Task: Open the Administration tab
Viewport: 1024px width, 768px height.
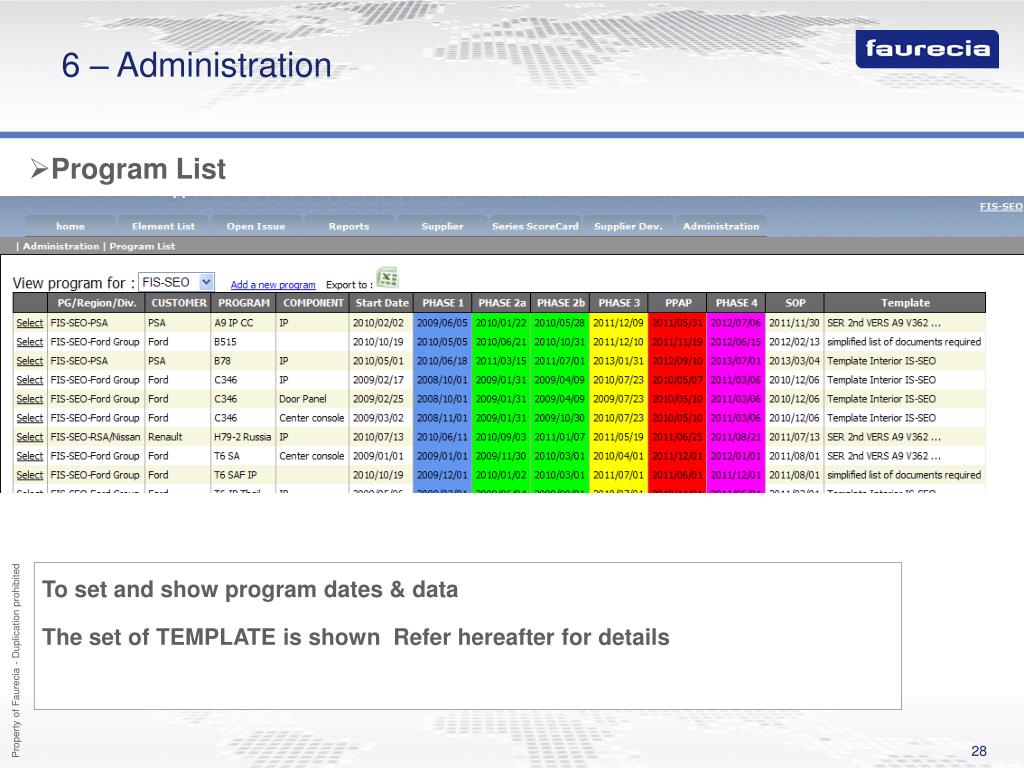Action: 721,226
